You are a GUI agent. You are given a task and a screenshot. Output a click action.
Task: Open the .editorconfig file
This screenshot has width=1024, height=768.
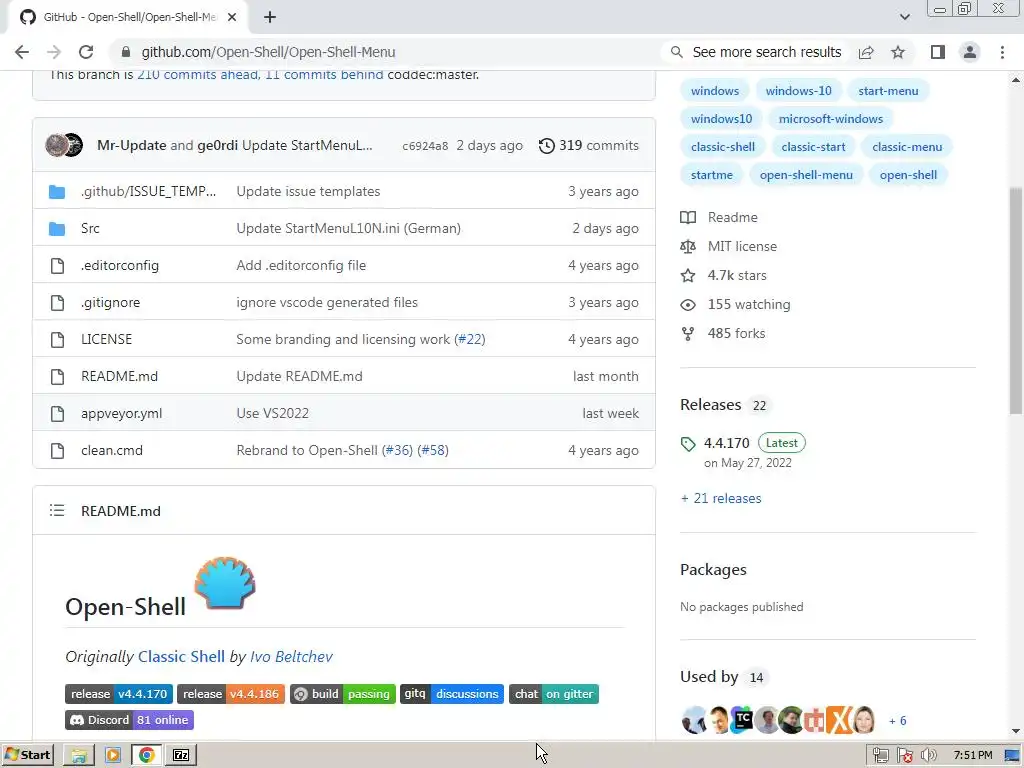[120, 266]
